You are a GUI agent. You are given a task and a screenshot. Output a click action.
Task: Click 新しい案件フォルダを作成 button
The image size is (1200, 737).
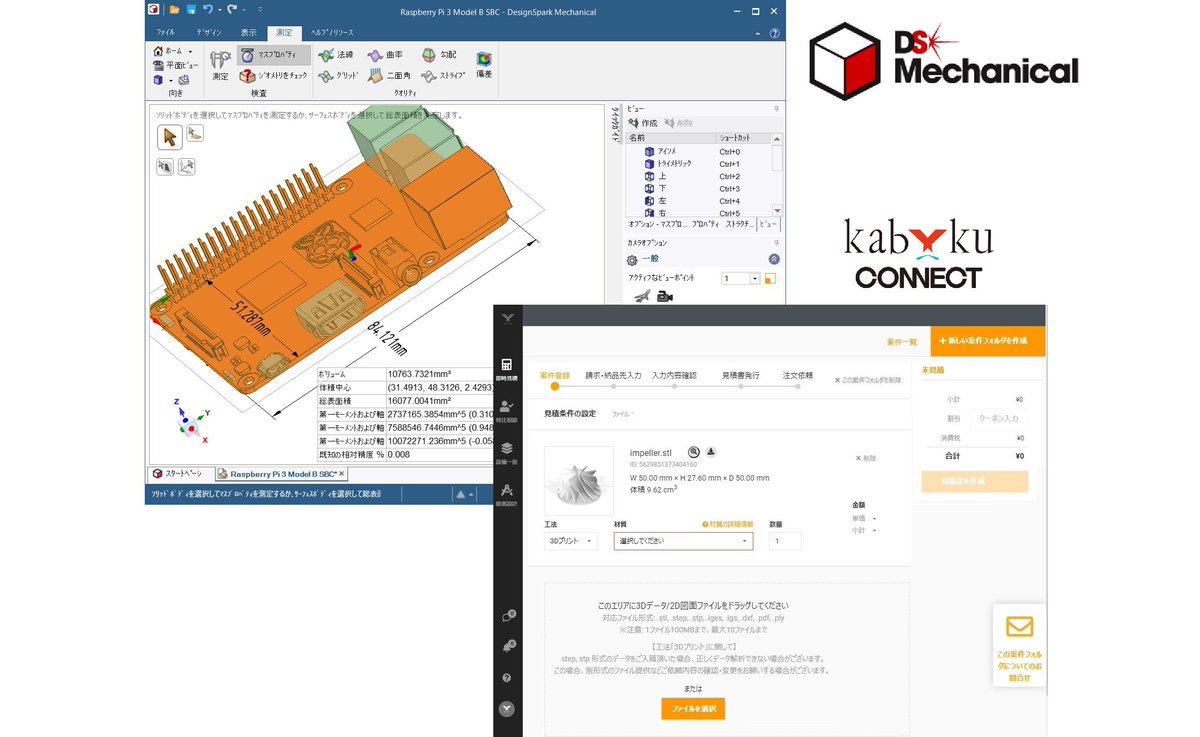point(988,341)
